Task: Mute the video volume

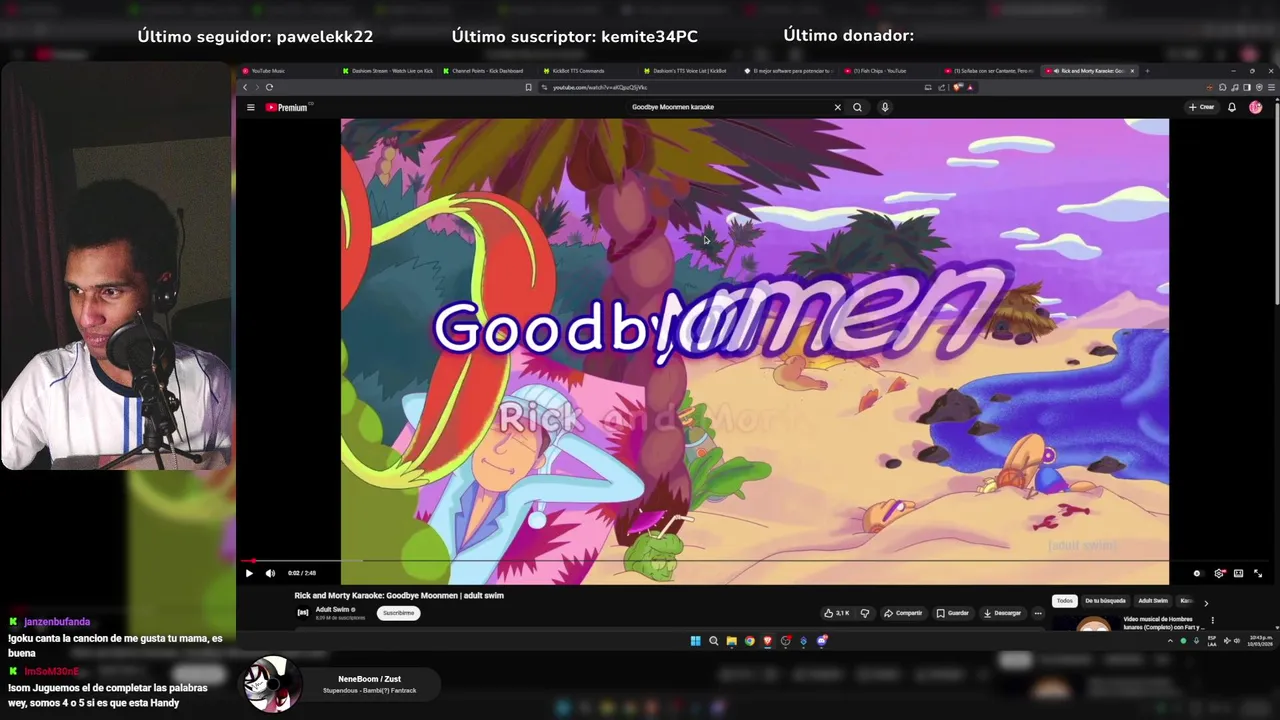Action: coord(270,573)
